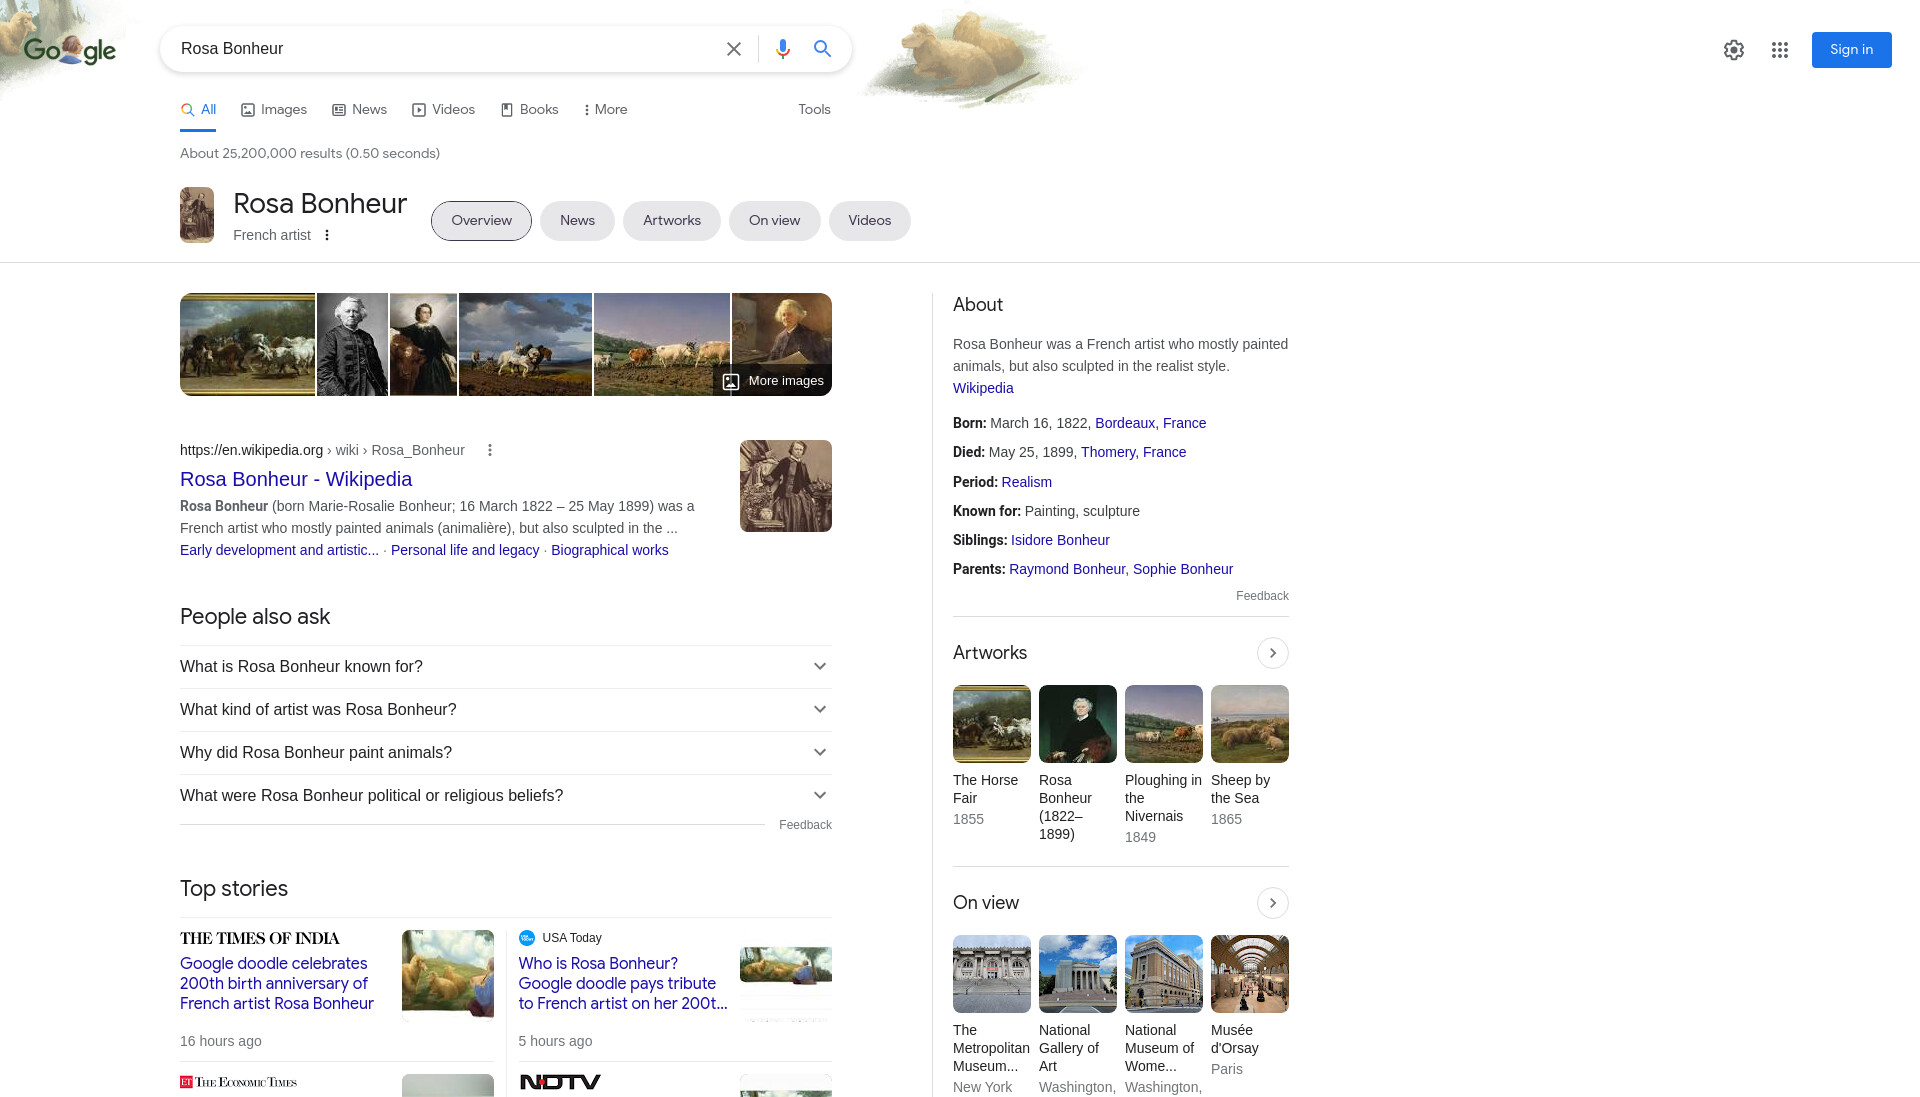Viewport: 1920px width, 1097px height.
Task: Open the More search options dropdown
Action: 605,110
